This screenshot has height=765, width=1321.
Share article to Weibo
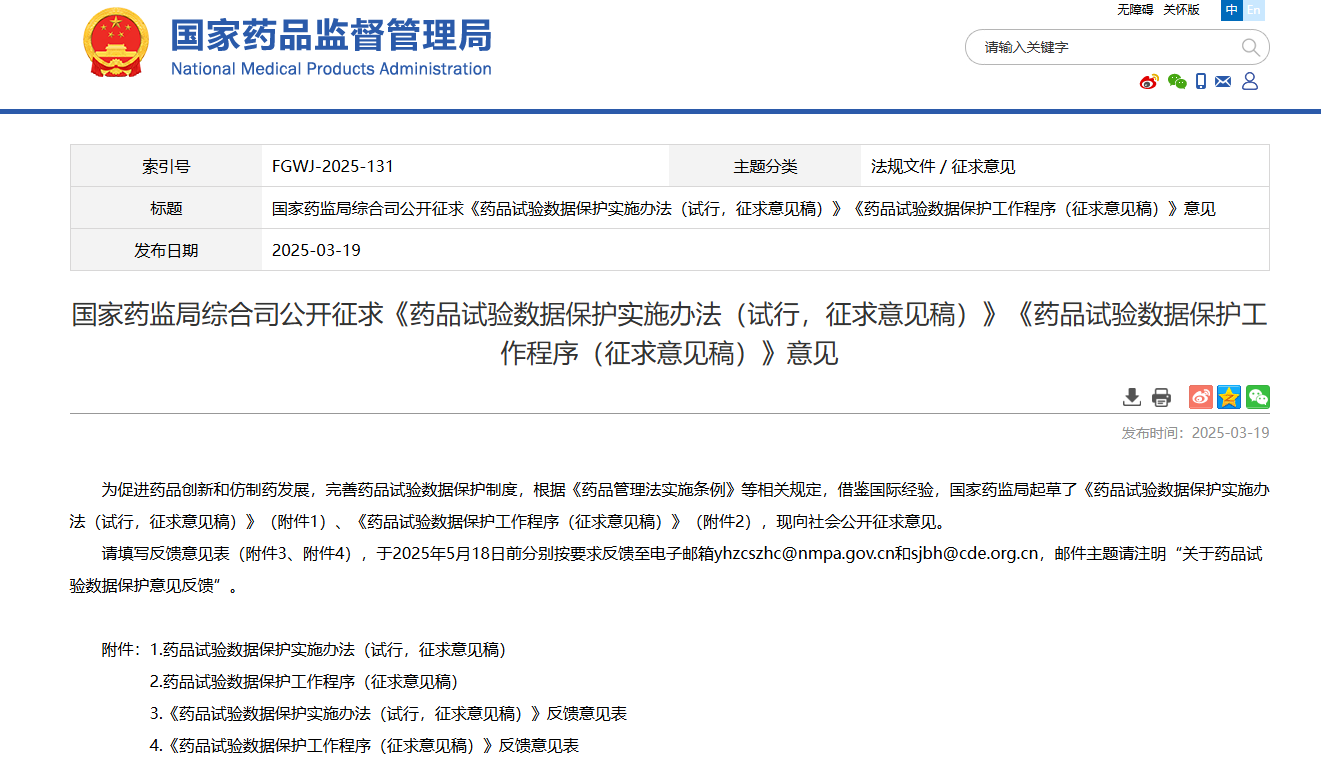(1201, 397)
